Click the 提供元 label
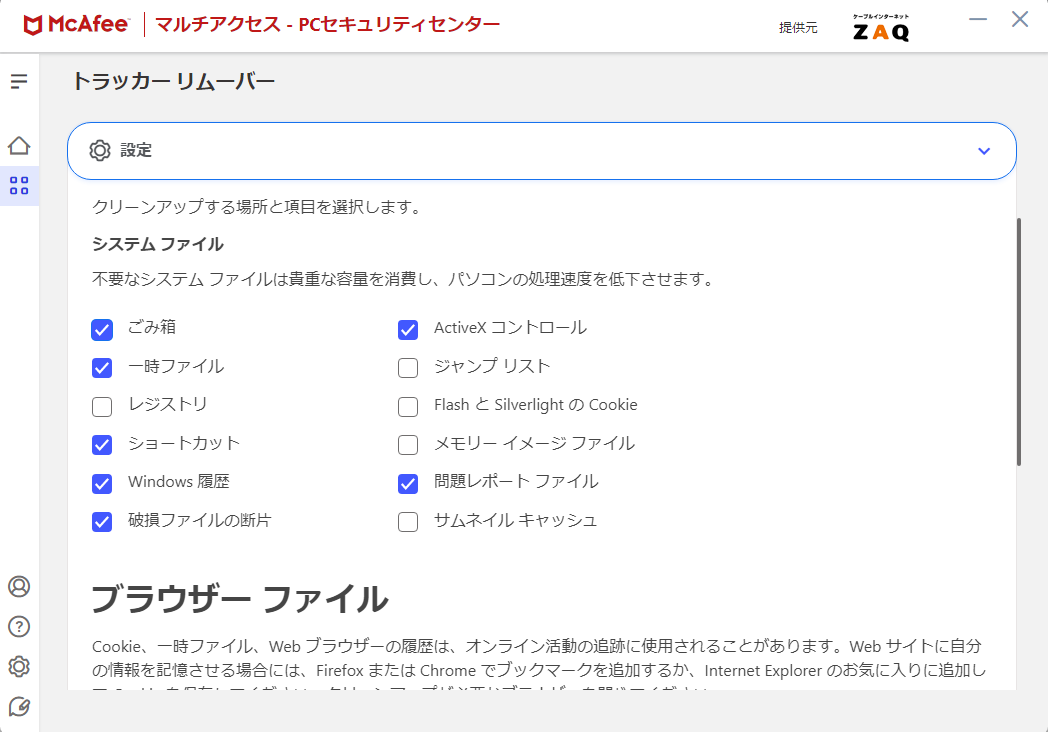 (x=798, y=28)
